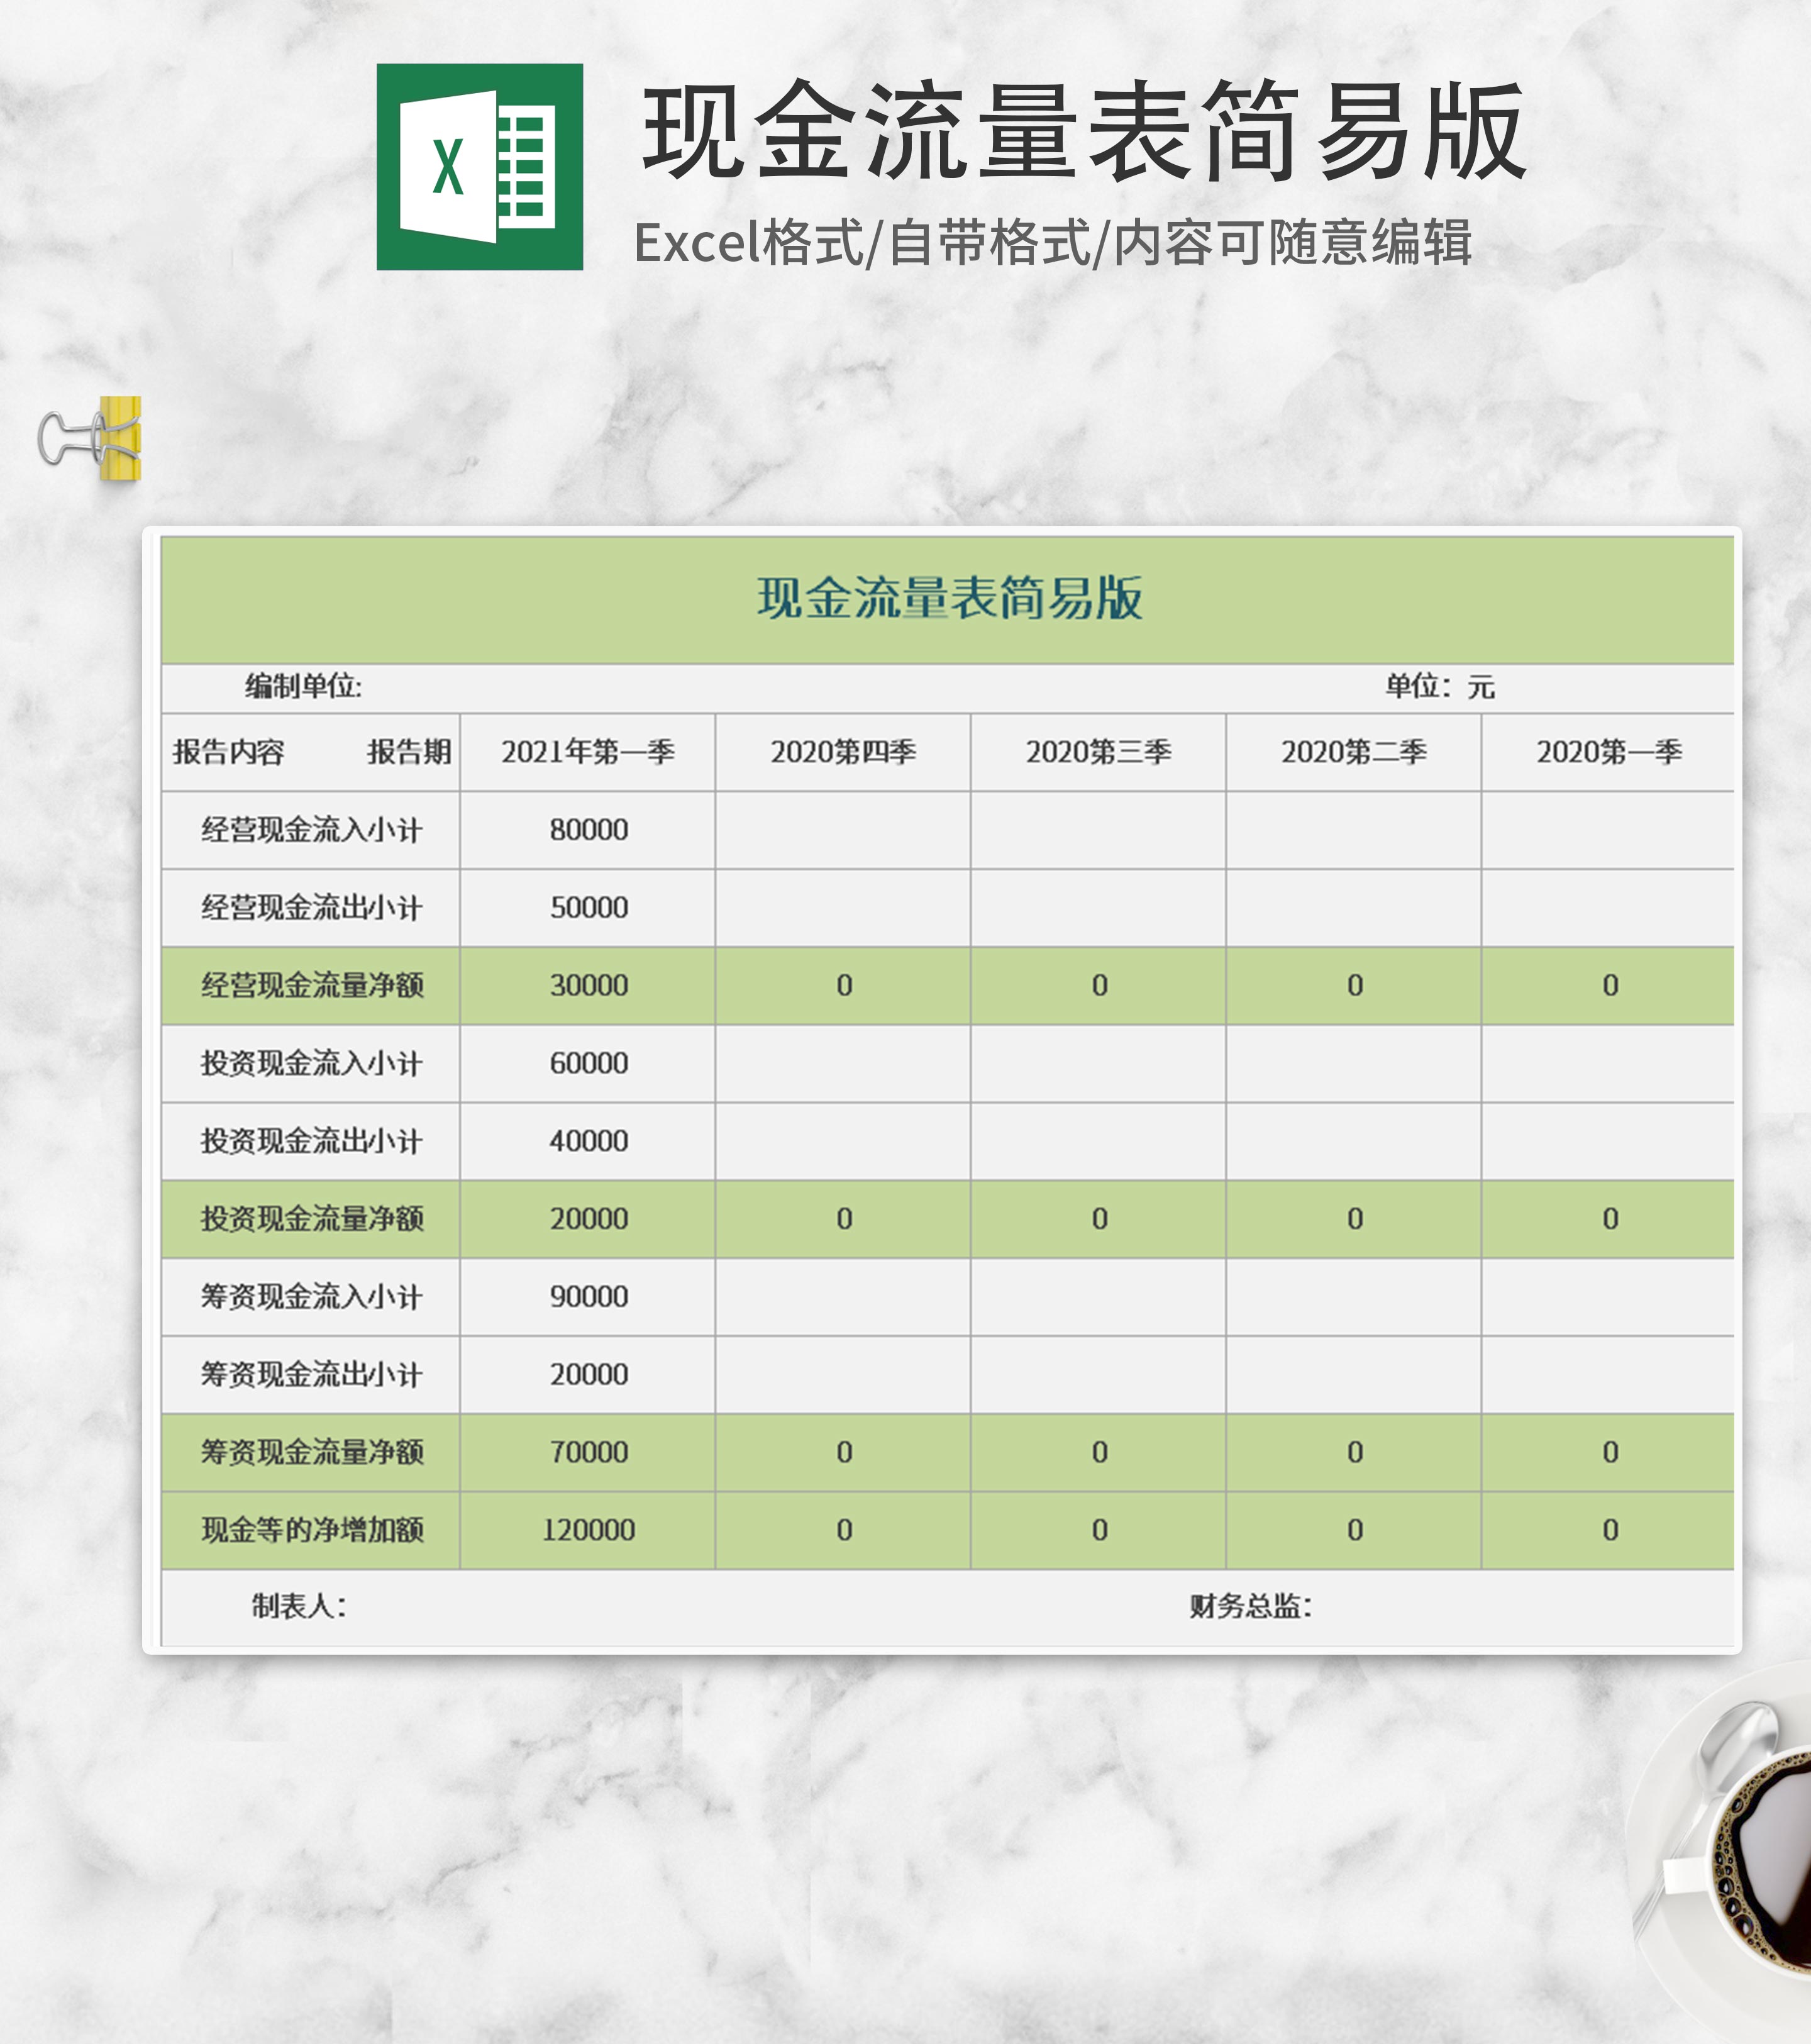Click the 编制单位 label field
Screen dimensions: 1811x2044
[303, 687]
